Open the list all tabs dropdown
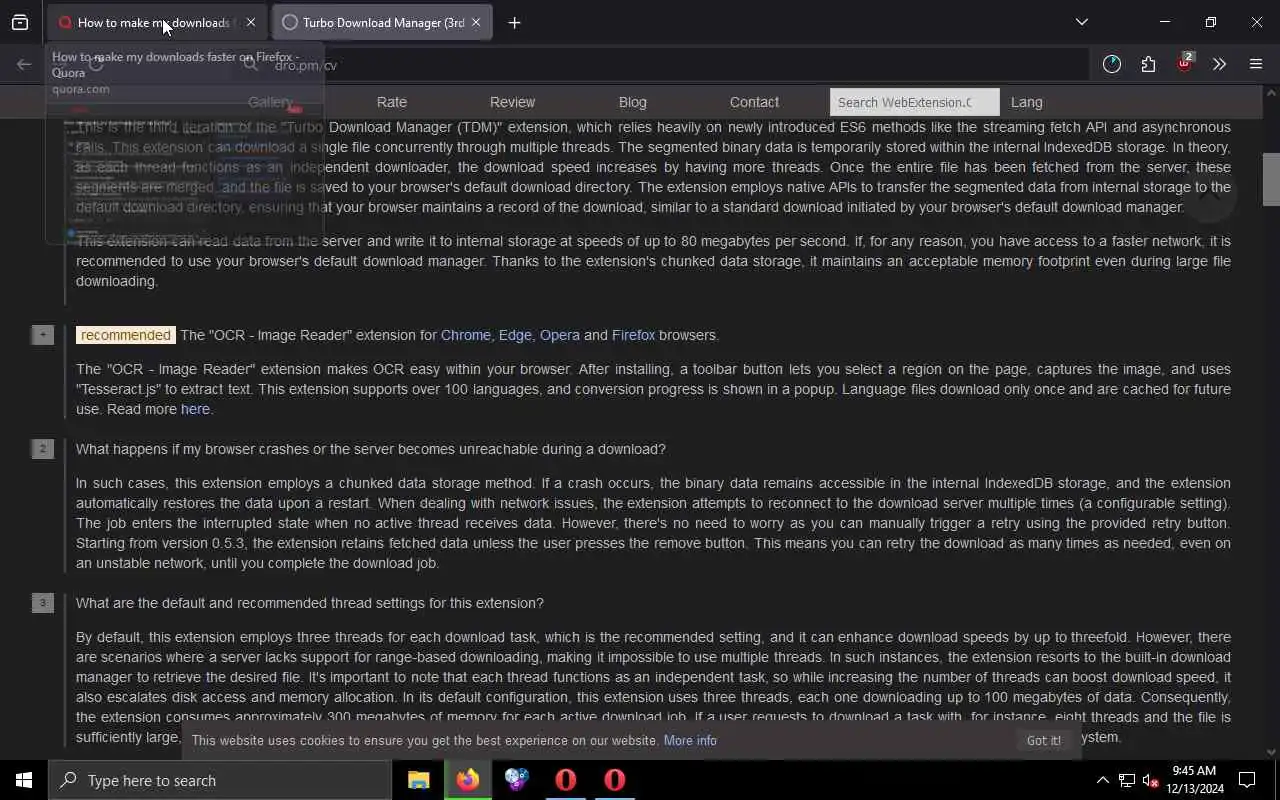 click(1081, 22)
